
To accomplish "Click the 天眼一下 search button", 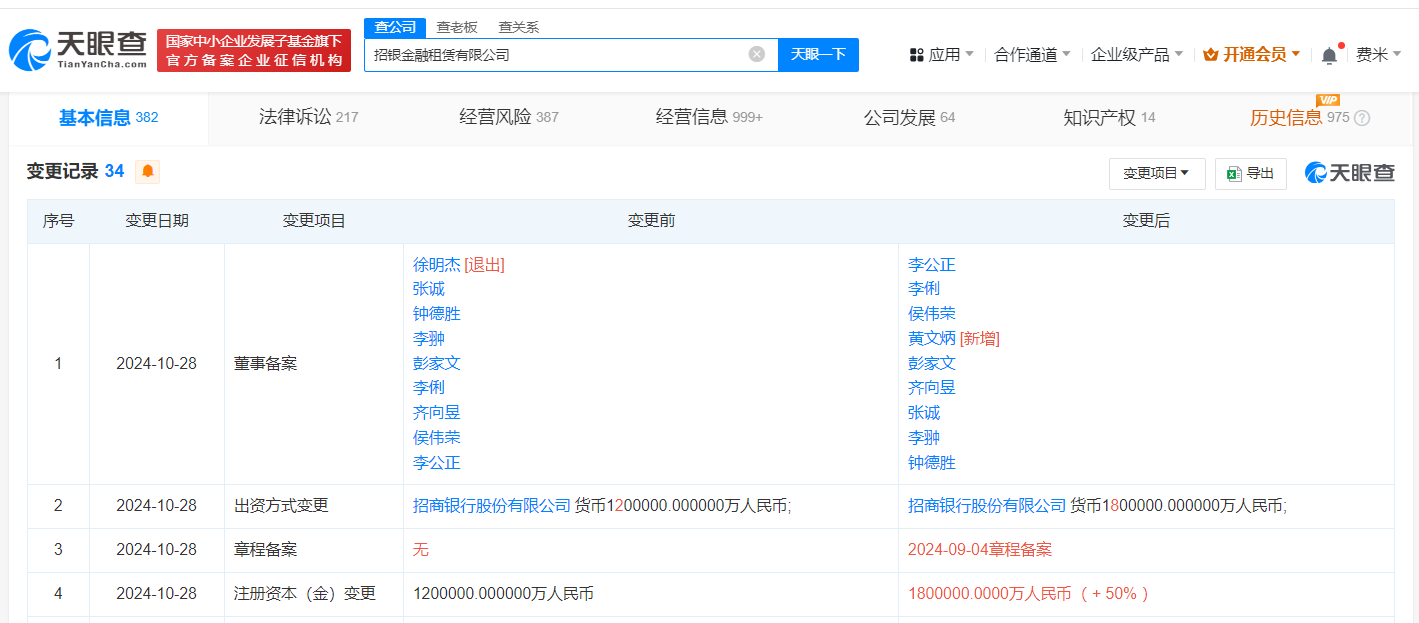I will point(818,55).
